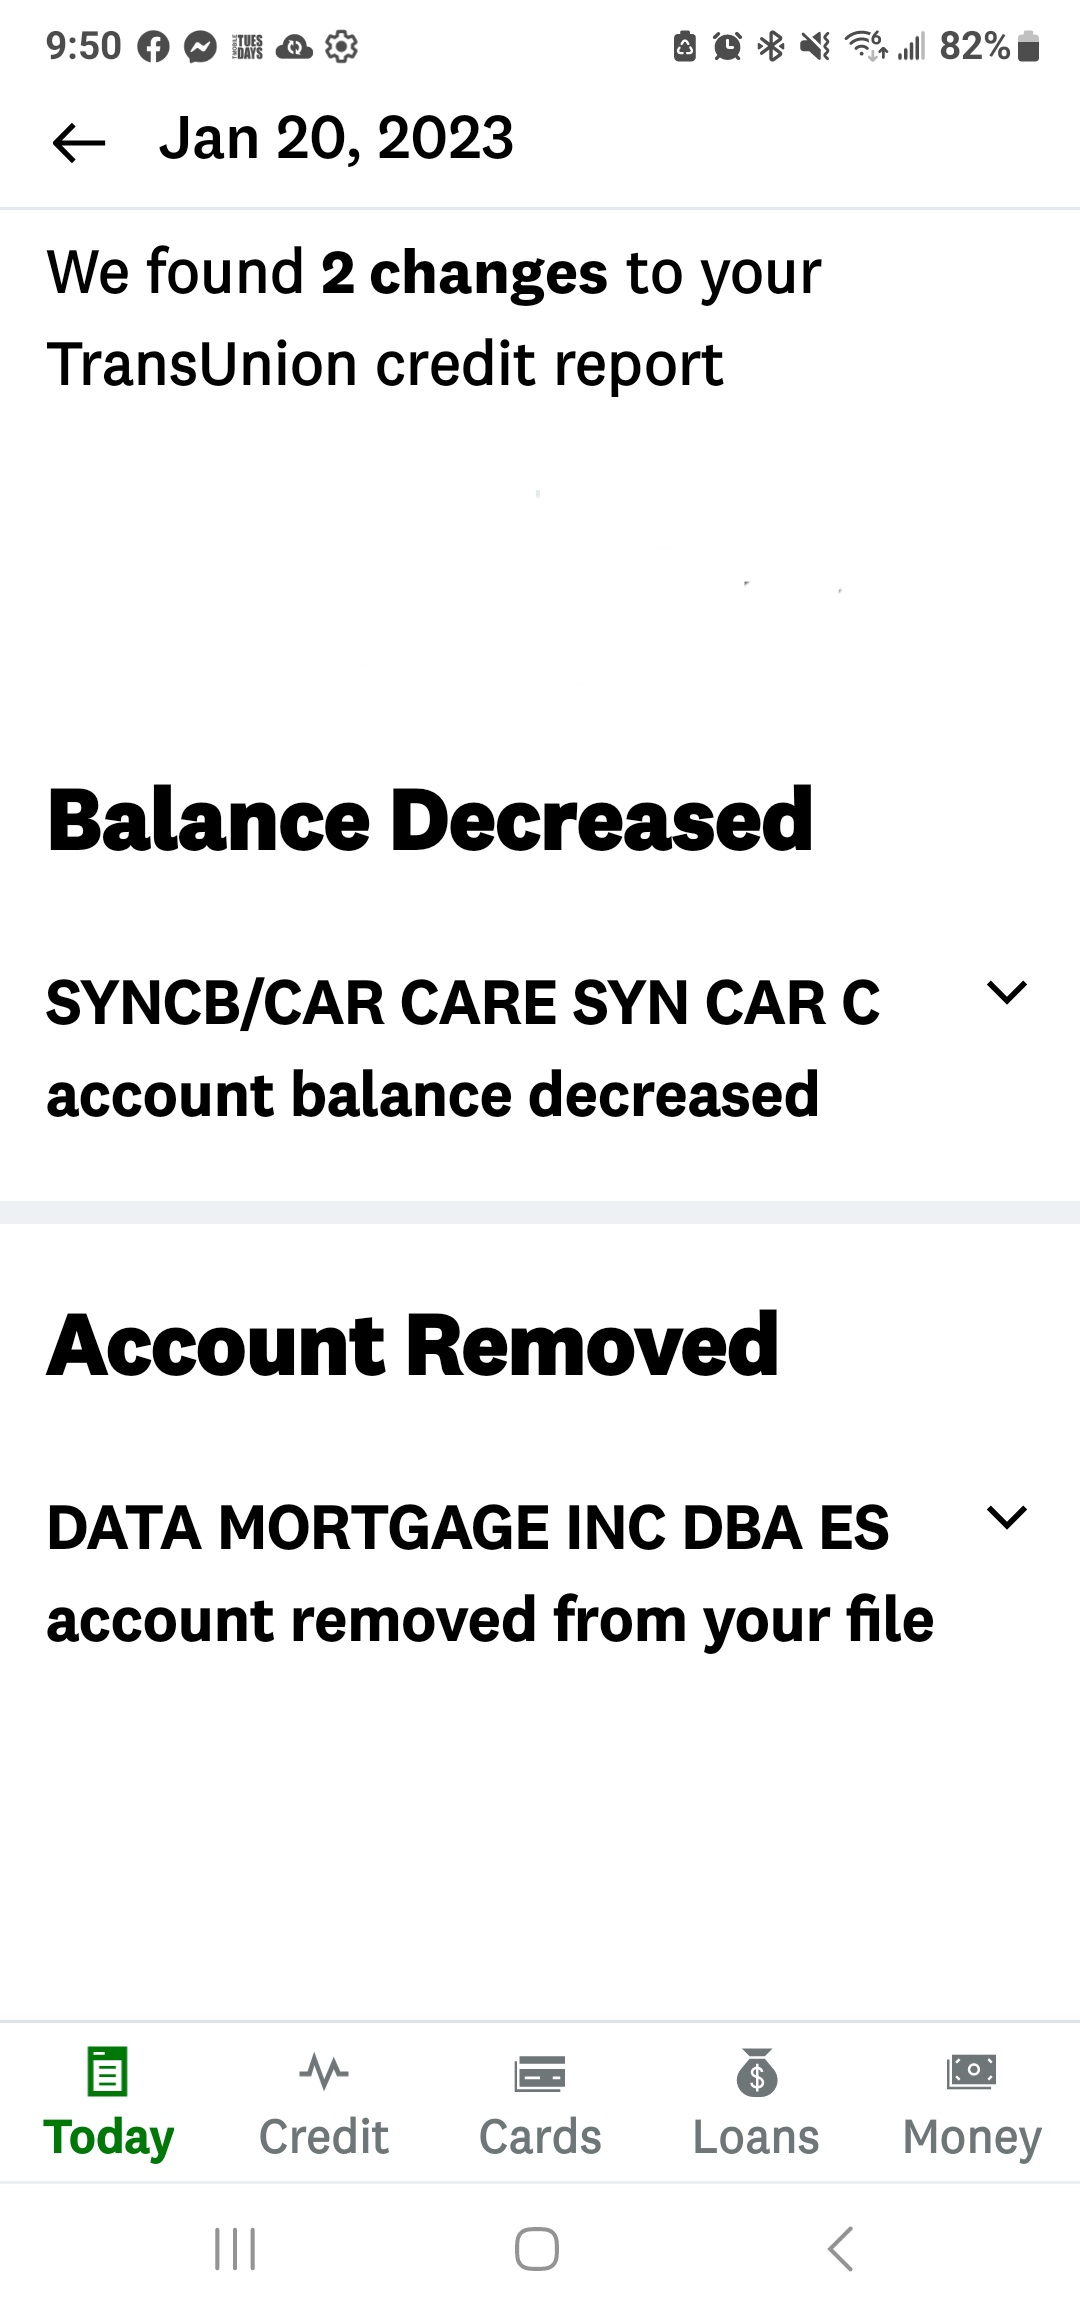The image size is (1080, 2316).
Task: Tap the settings gear status icon
Action: [x=342, y=47]
